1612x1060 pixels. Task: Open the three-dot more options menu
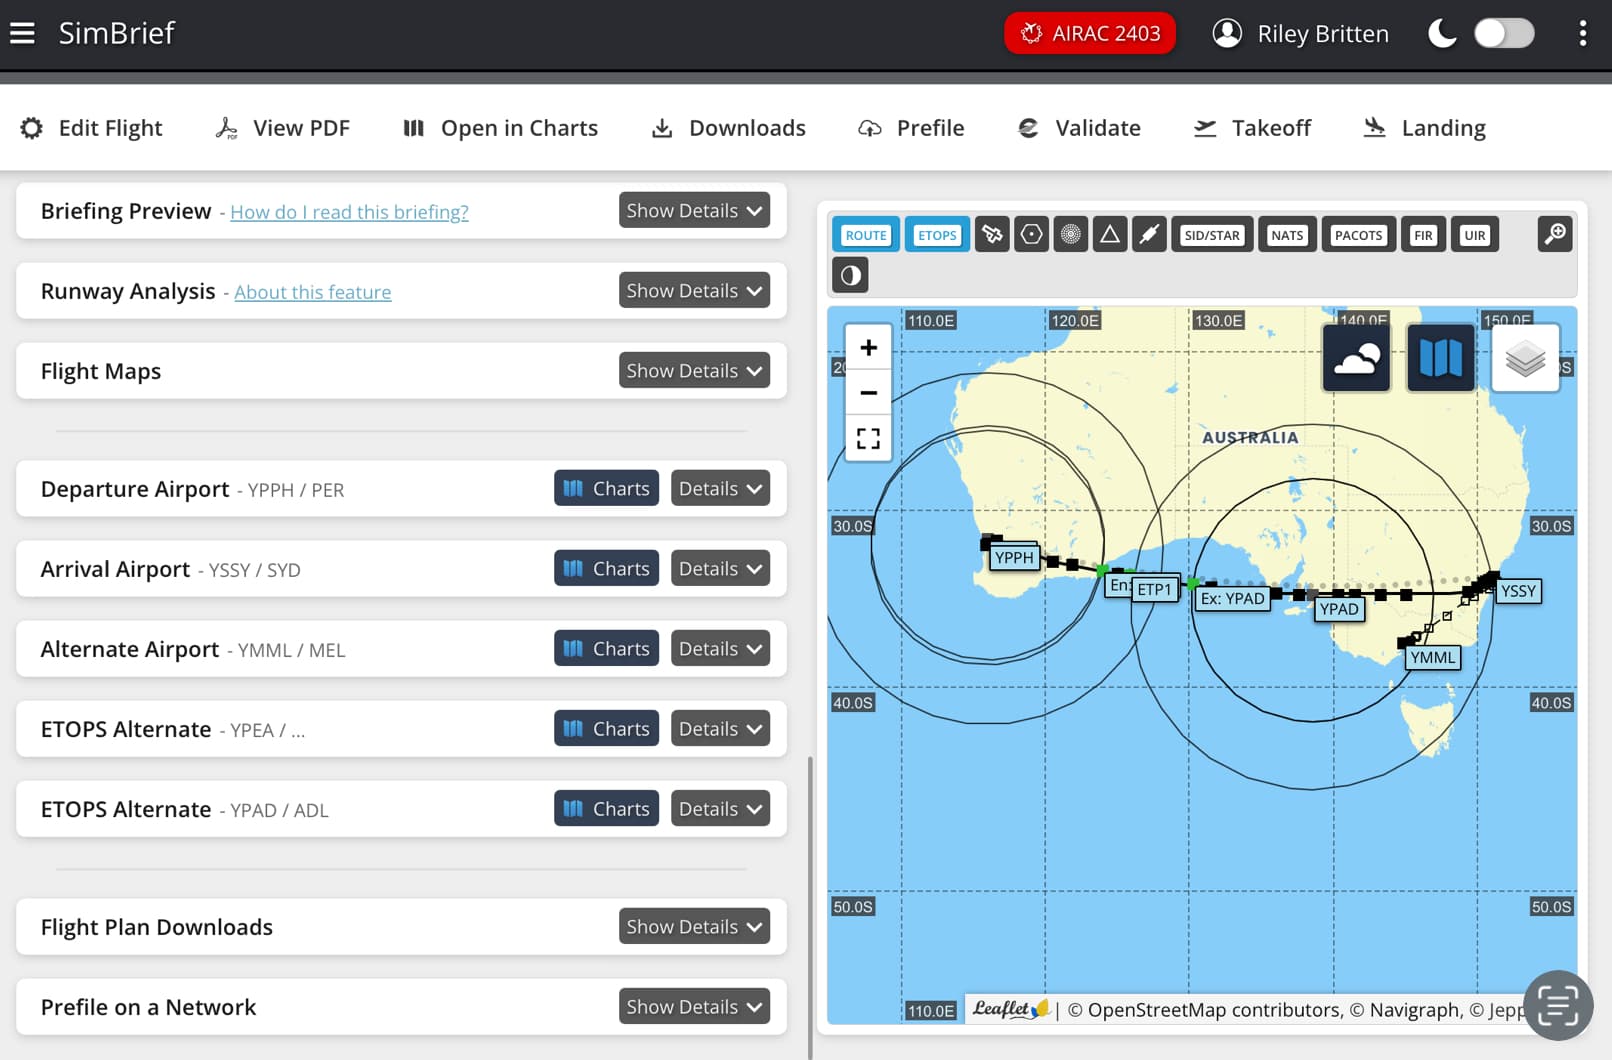click(x=1582, y=33)
